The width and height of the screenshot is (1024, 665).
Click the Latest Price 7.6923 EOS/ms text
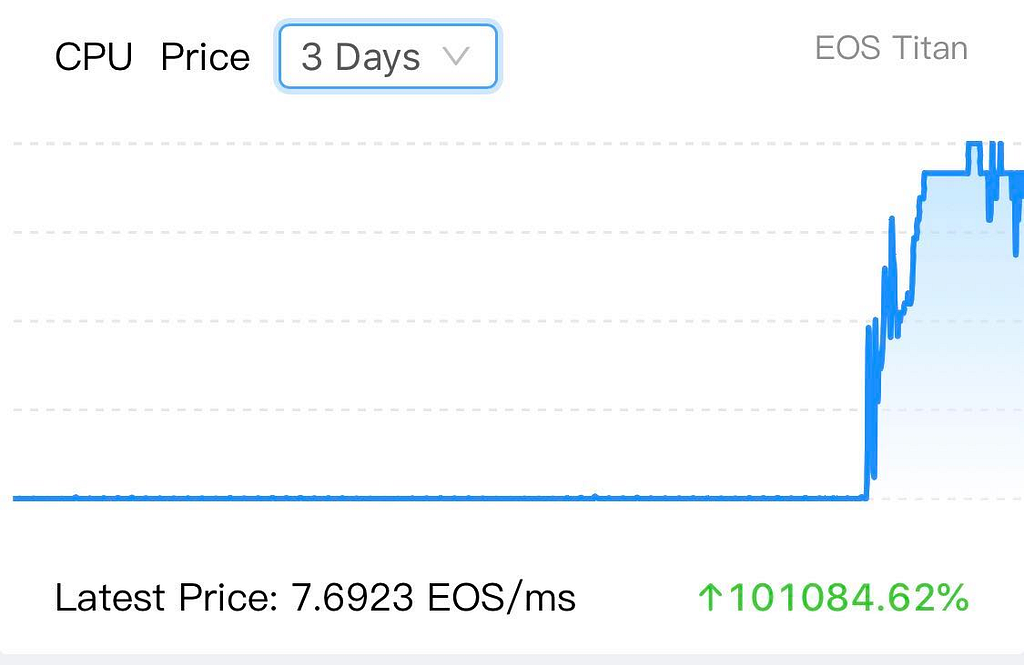315,597
